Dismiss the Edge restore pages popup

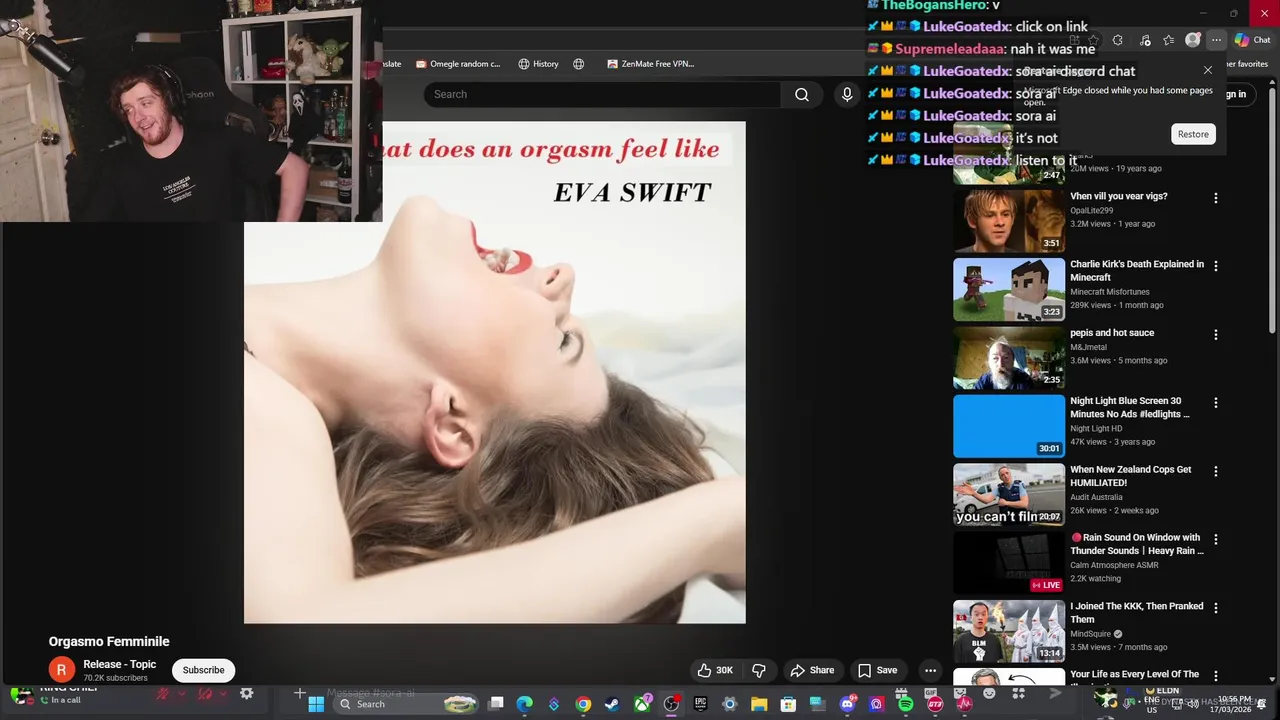click(1208, 70)
